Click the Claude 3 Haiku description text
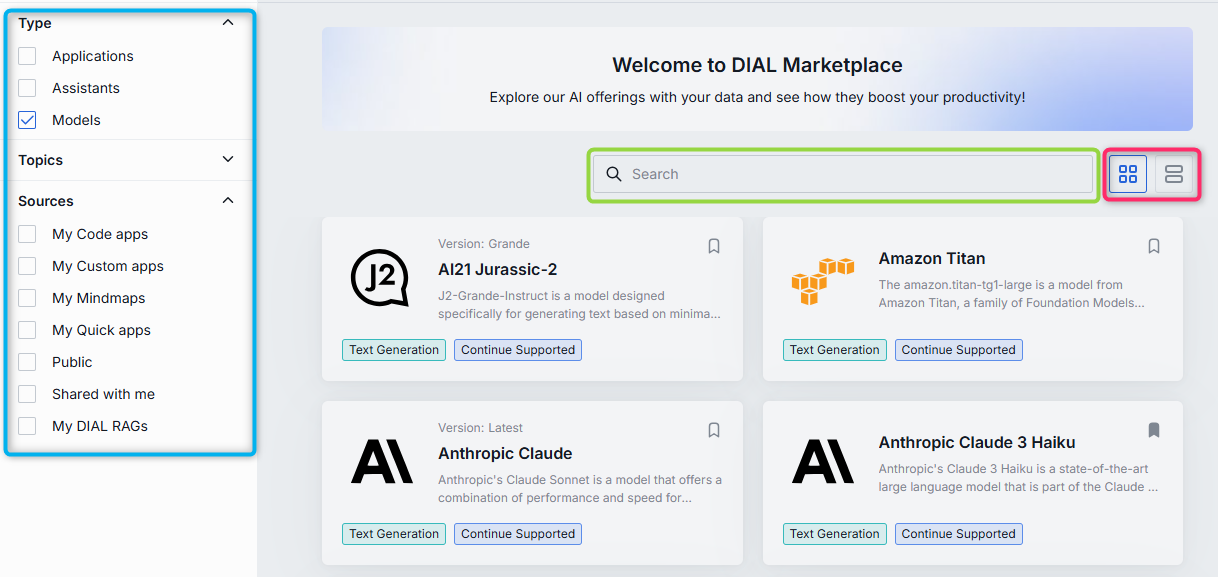Viewport: 1218px width, 577px height. click(1018, 478)
